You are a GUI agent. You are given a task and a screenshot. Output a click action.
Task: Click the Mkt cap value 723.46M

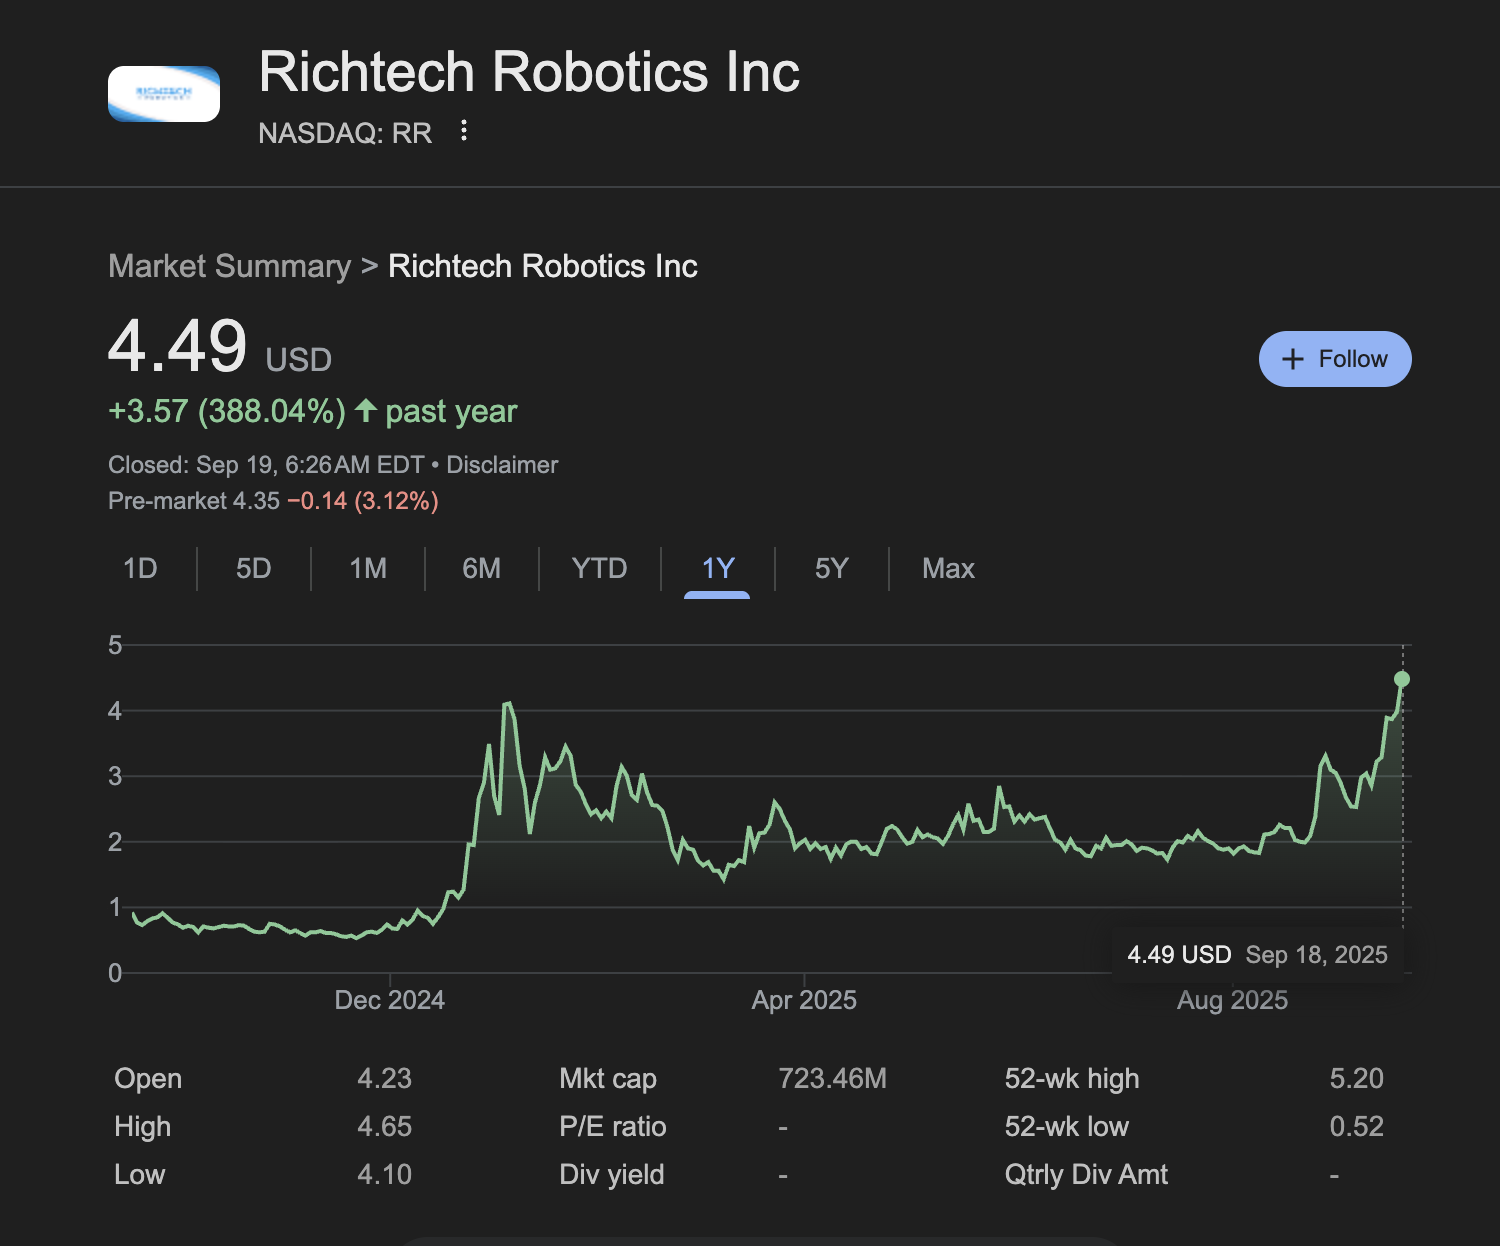(833, 1079)
